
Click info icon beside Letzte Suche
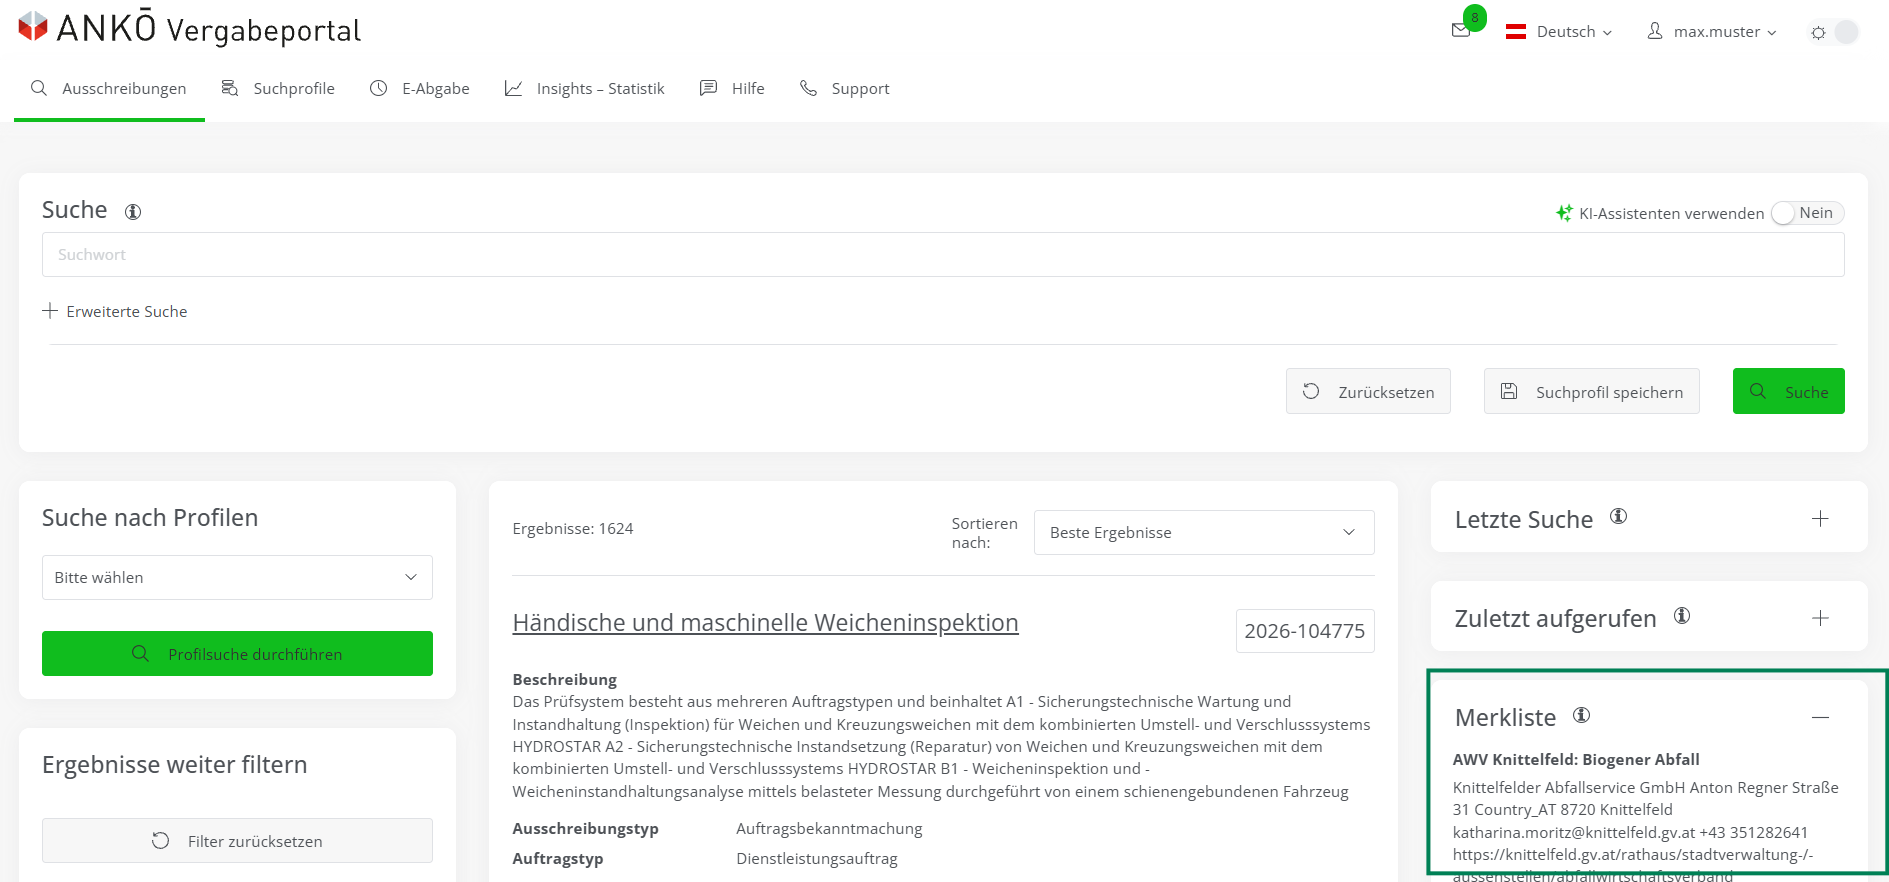click(1618, 516)
